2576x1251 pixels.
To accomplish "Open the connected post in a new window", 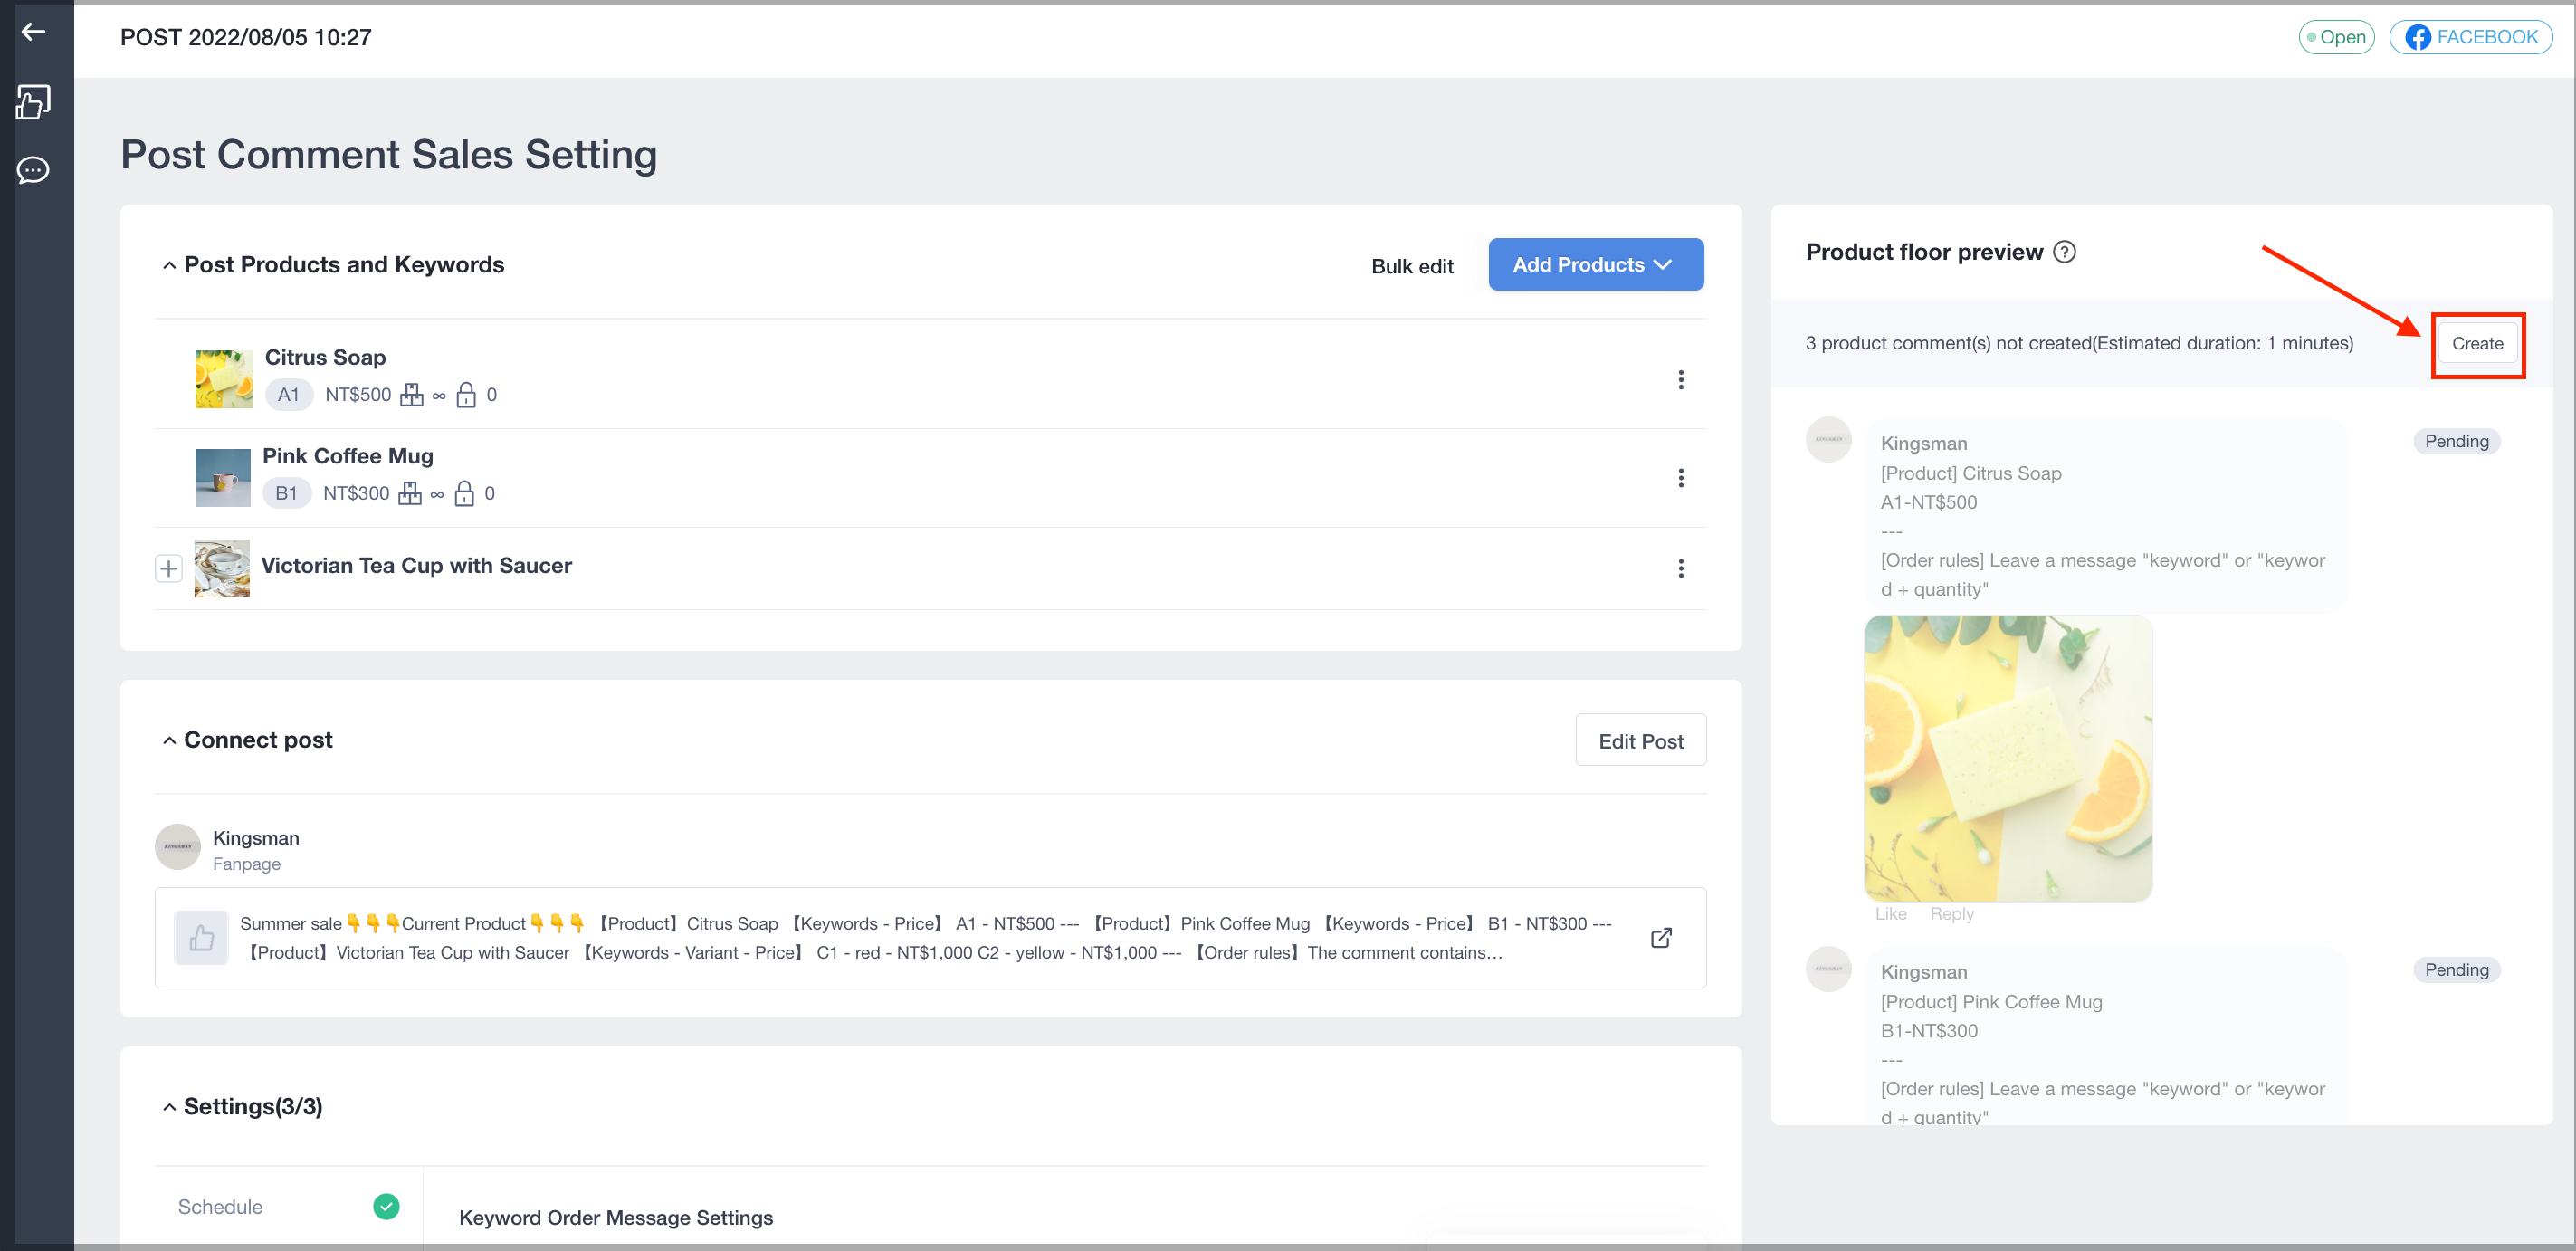I will pyautogui.click(x=1661, y=938).
